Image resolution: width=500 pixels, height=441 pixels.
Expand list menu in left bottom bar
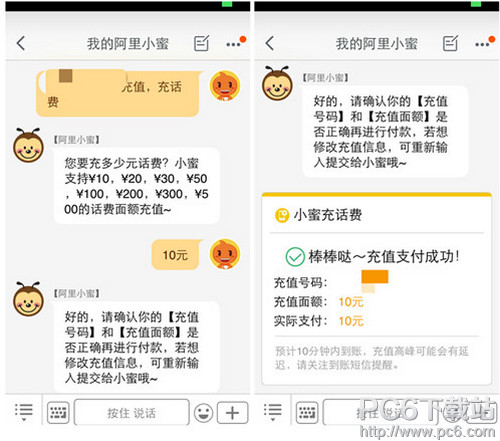[x=24, y=412]
